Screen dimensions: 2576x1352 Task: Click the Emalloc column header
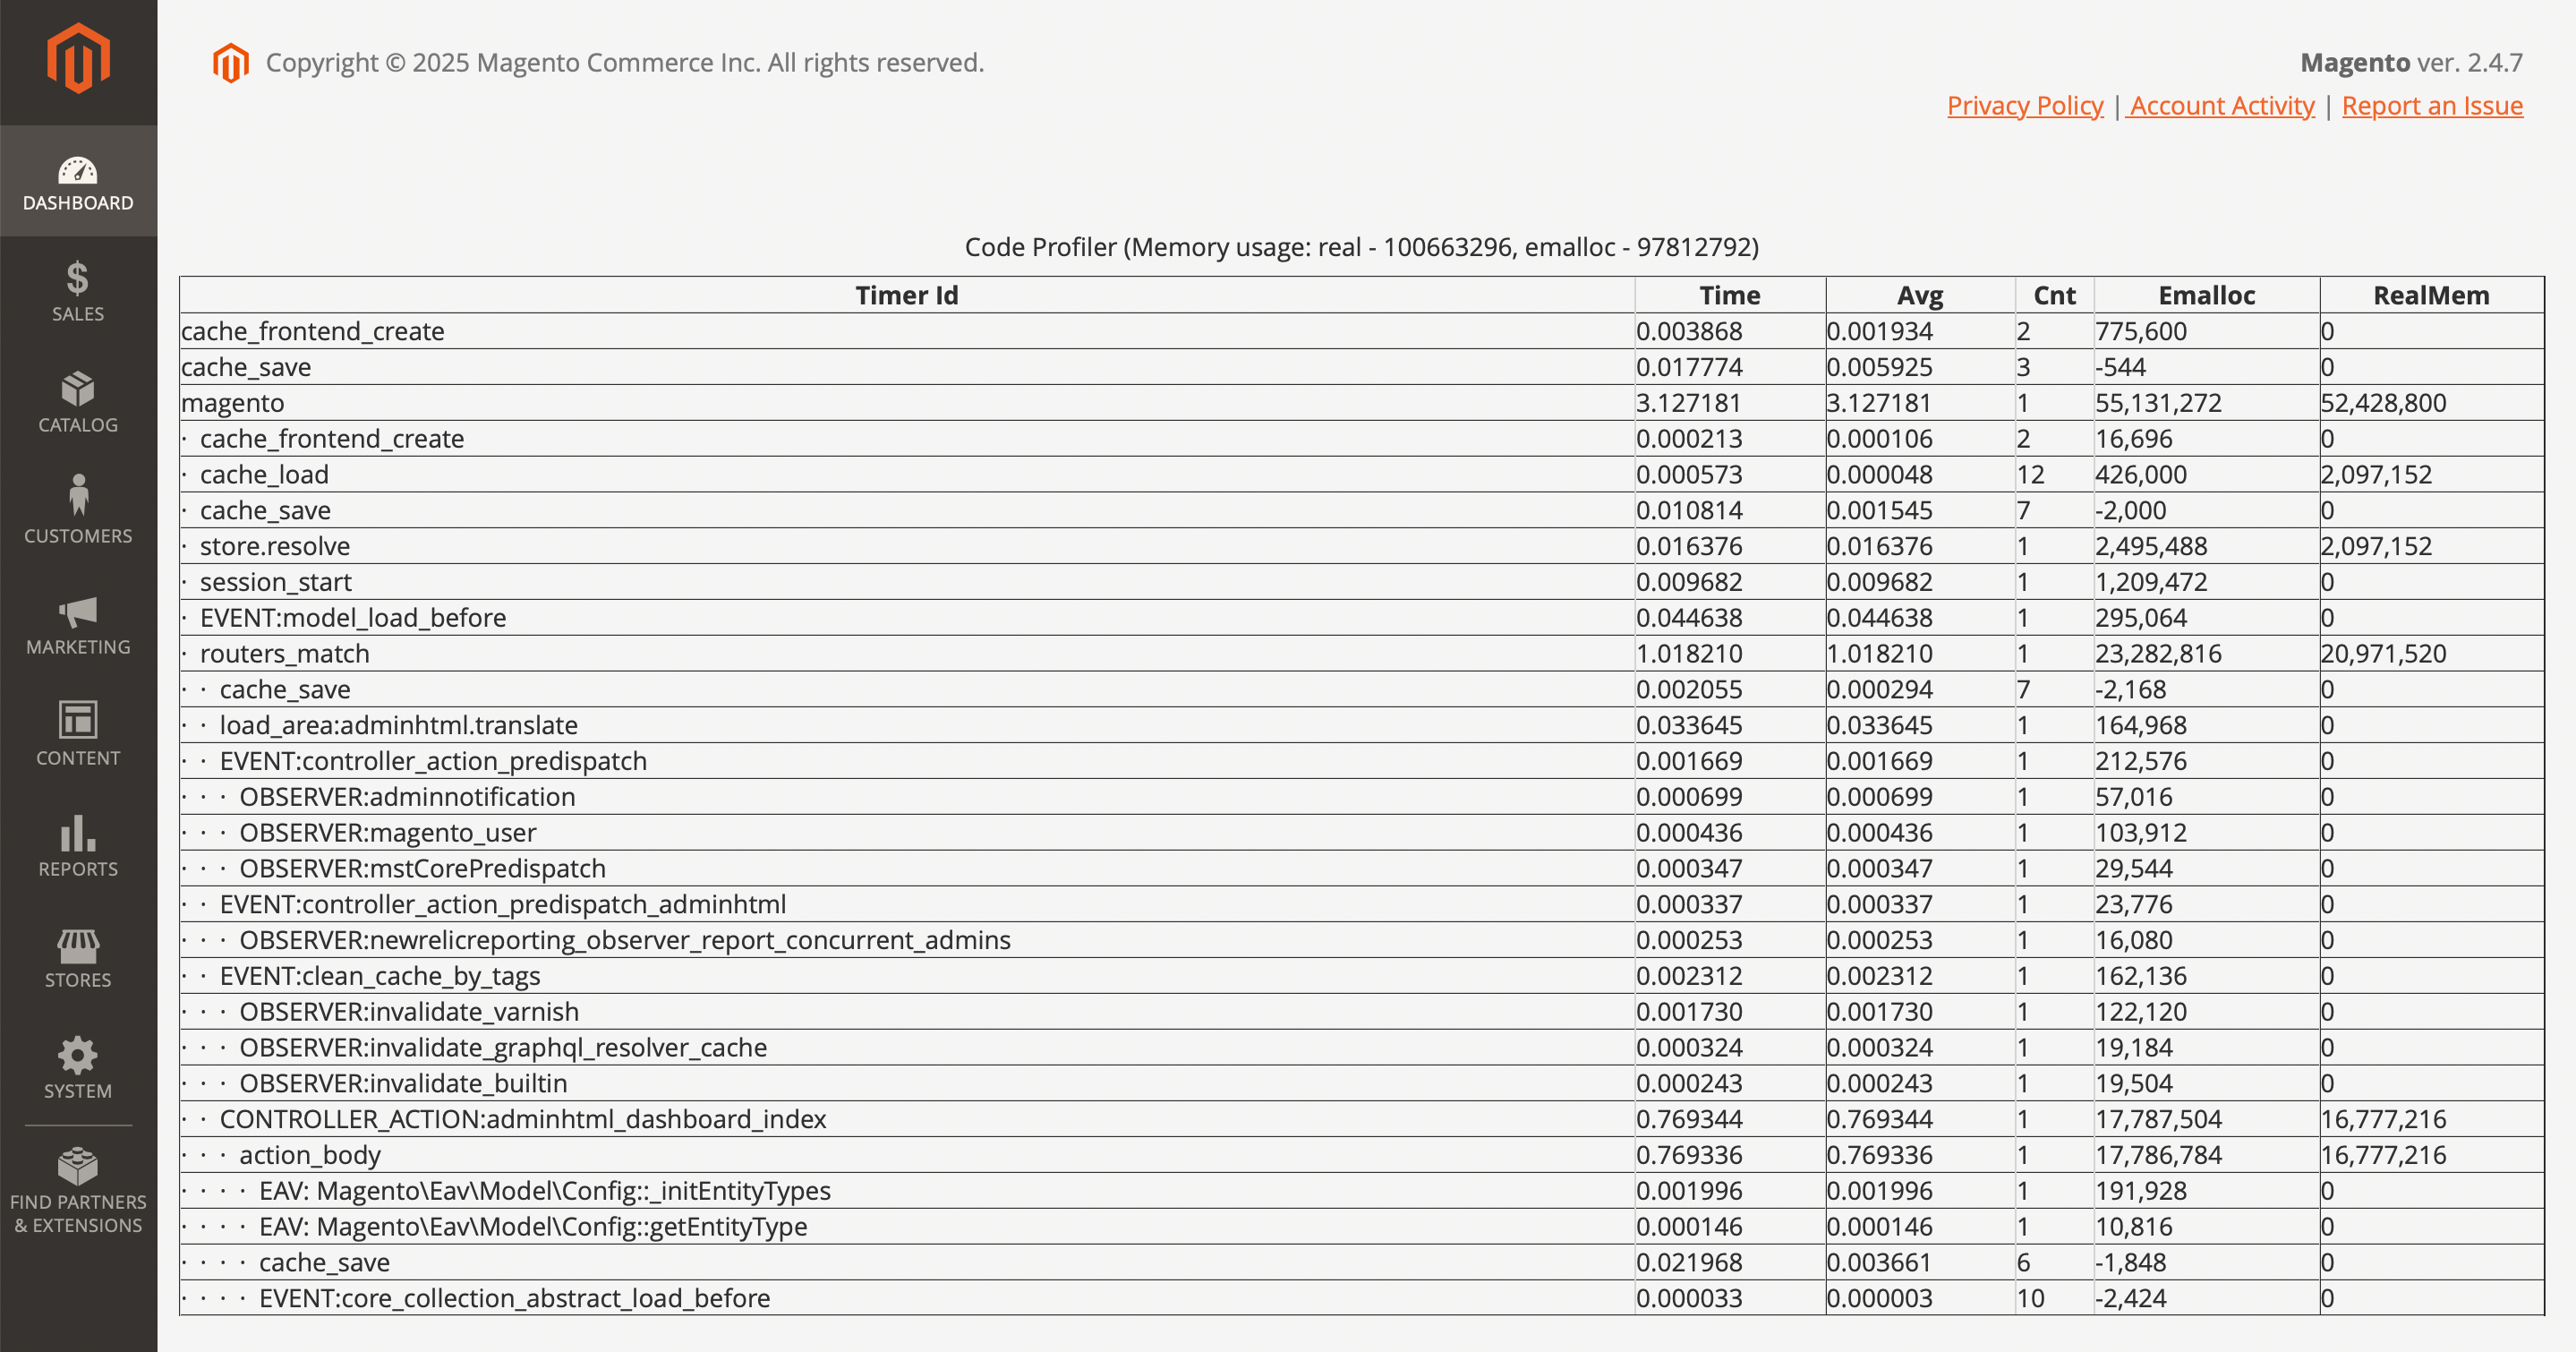point(2206,295)
